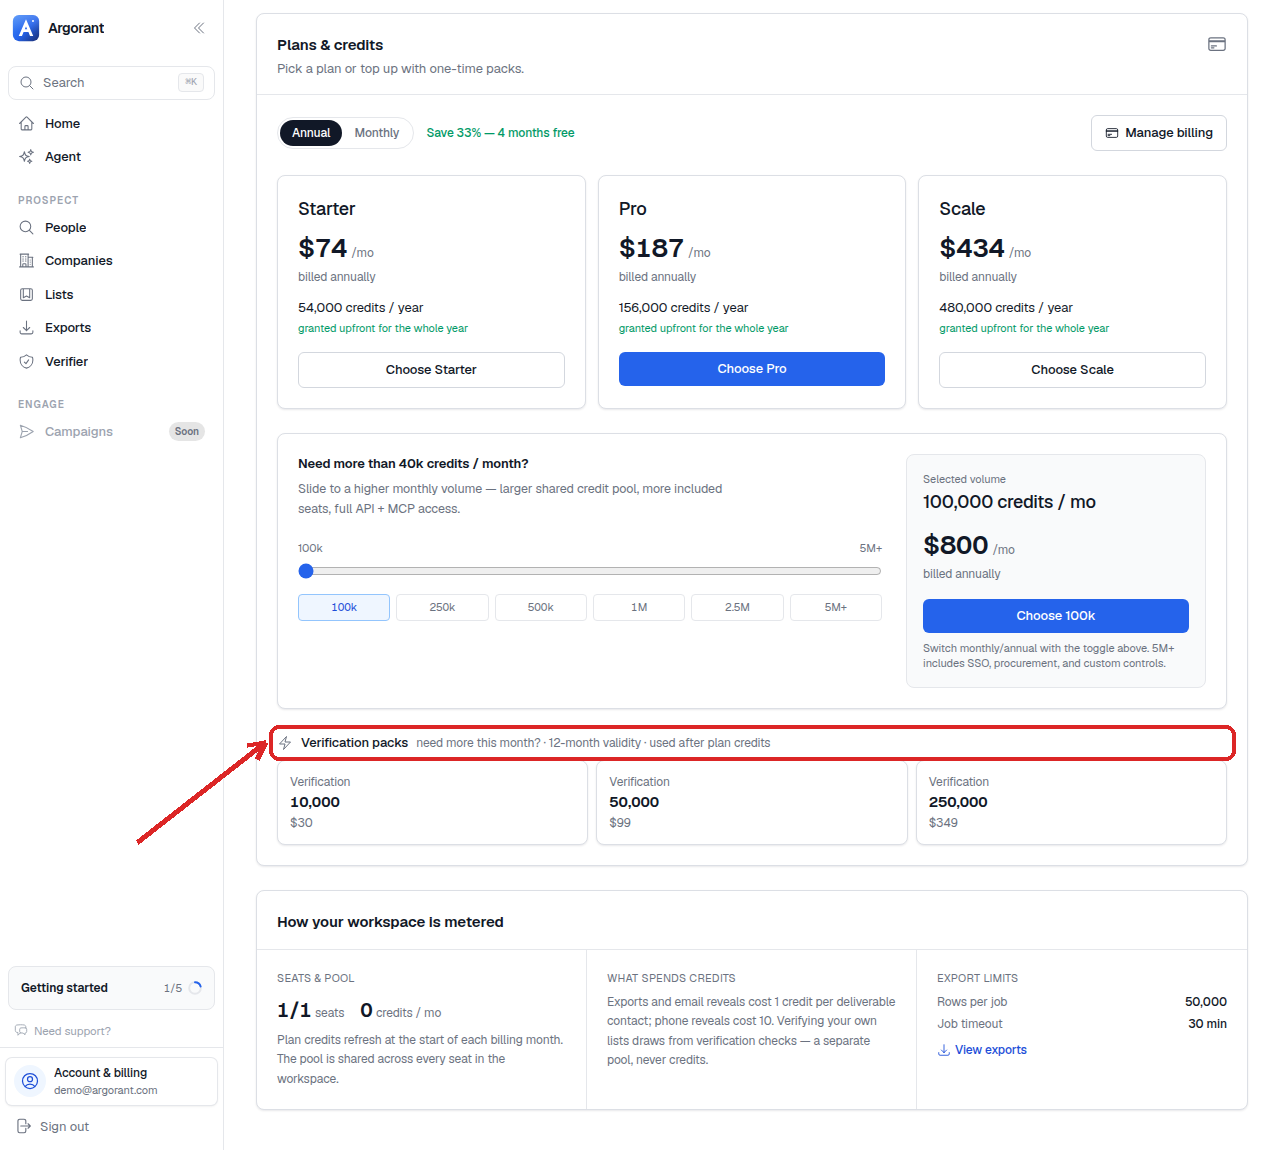Select the 1M volume preset

(x=639, y=607)
